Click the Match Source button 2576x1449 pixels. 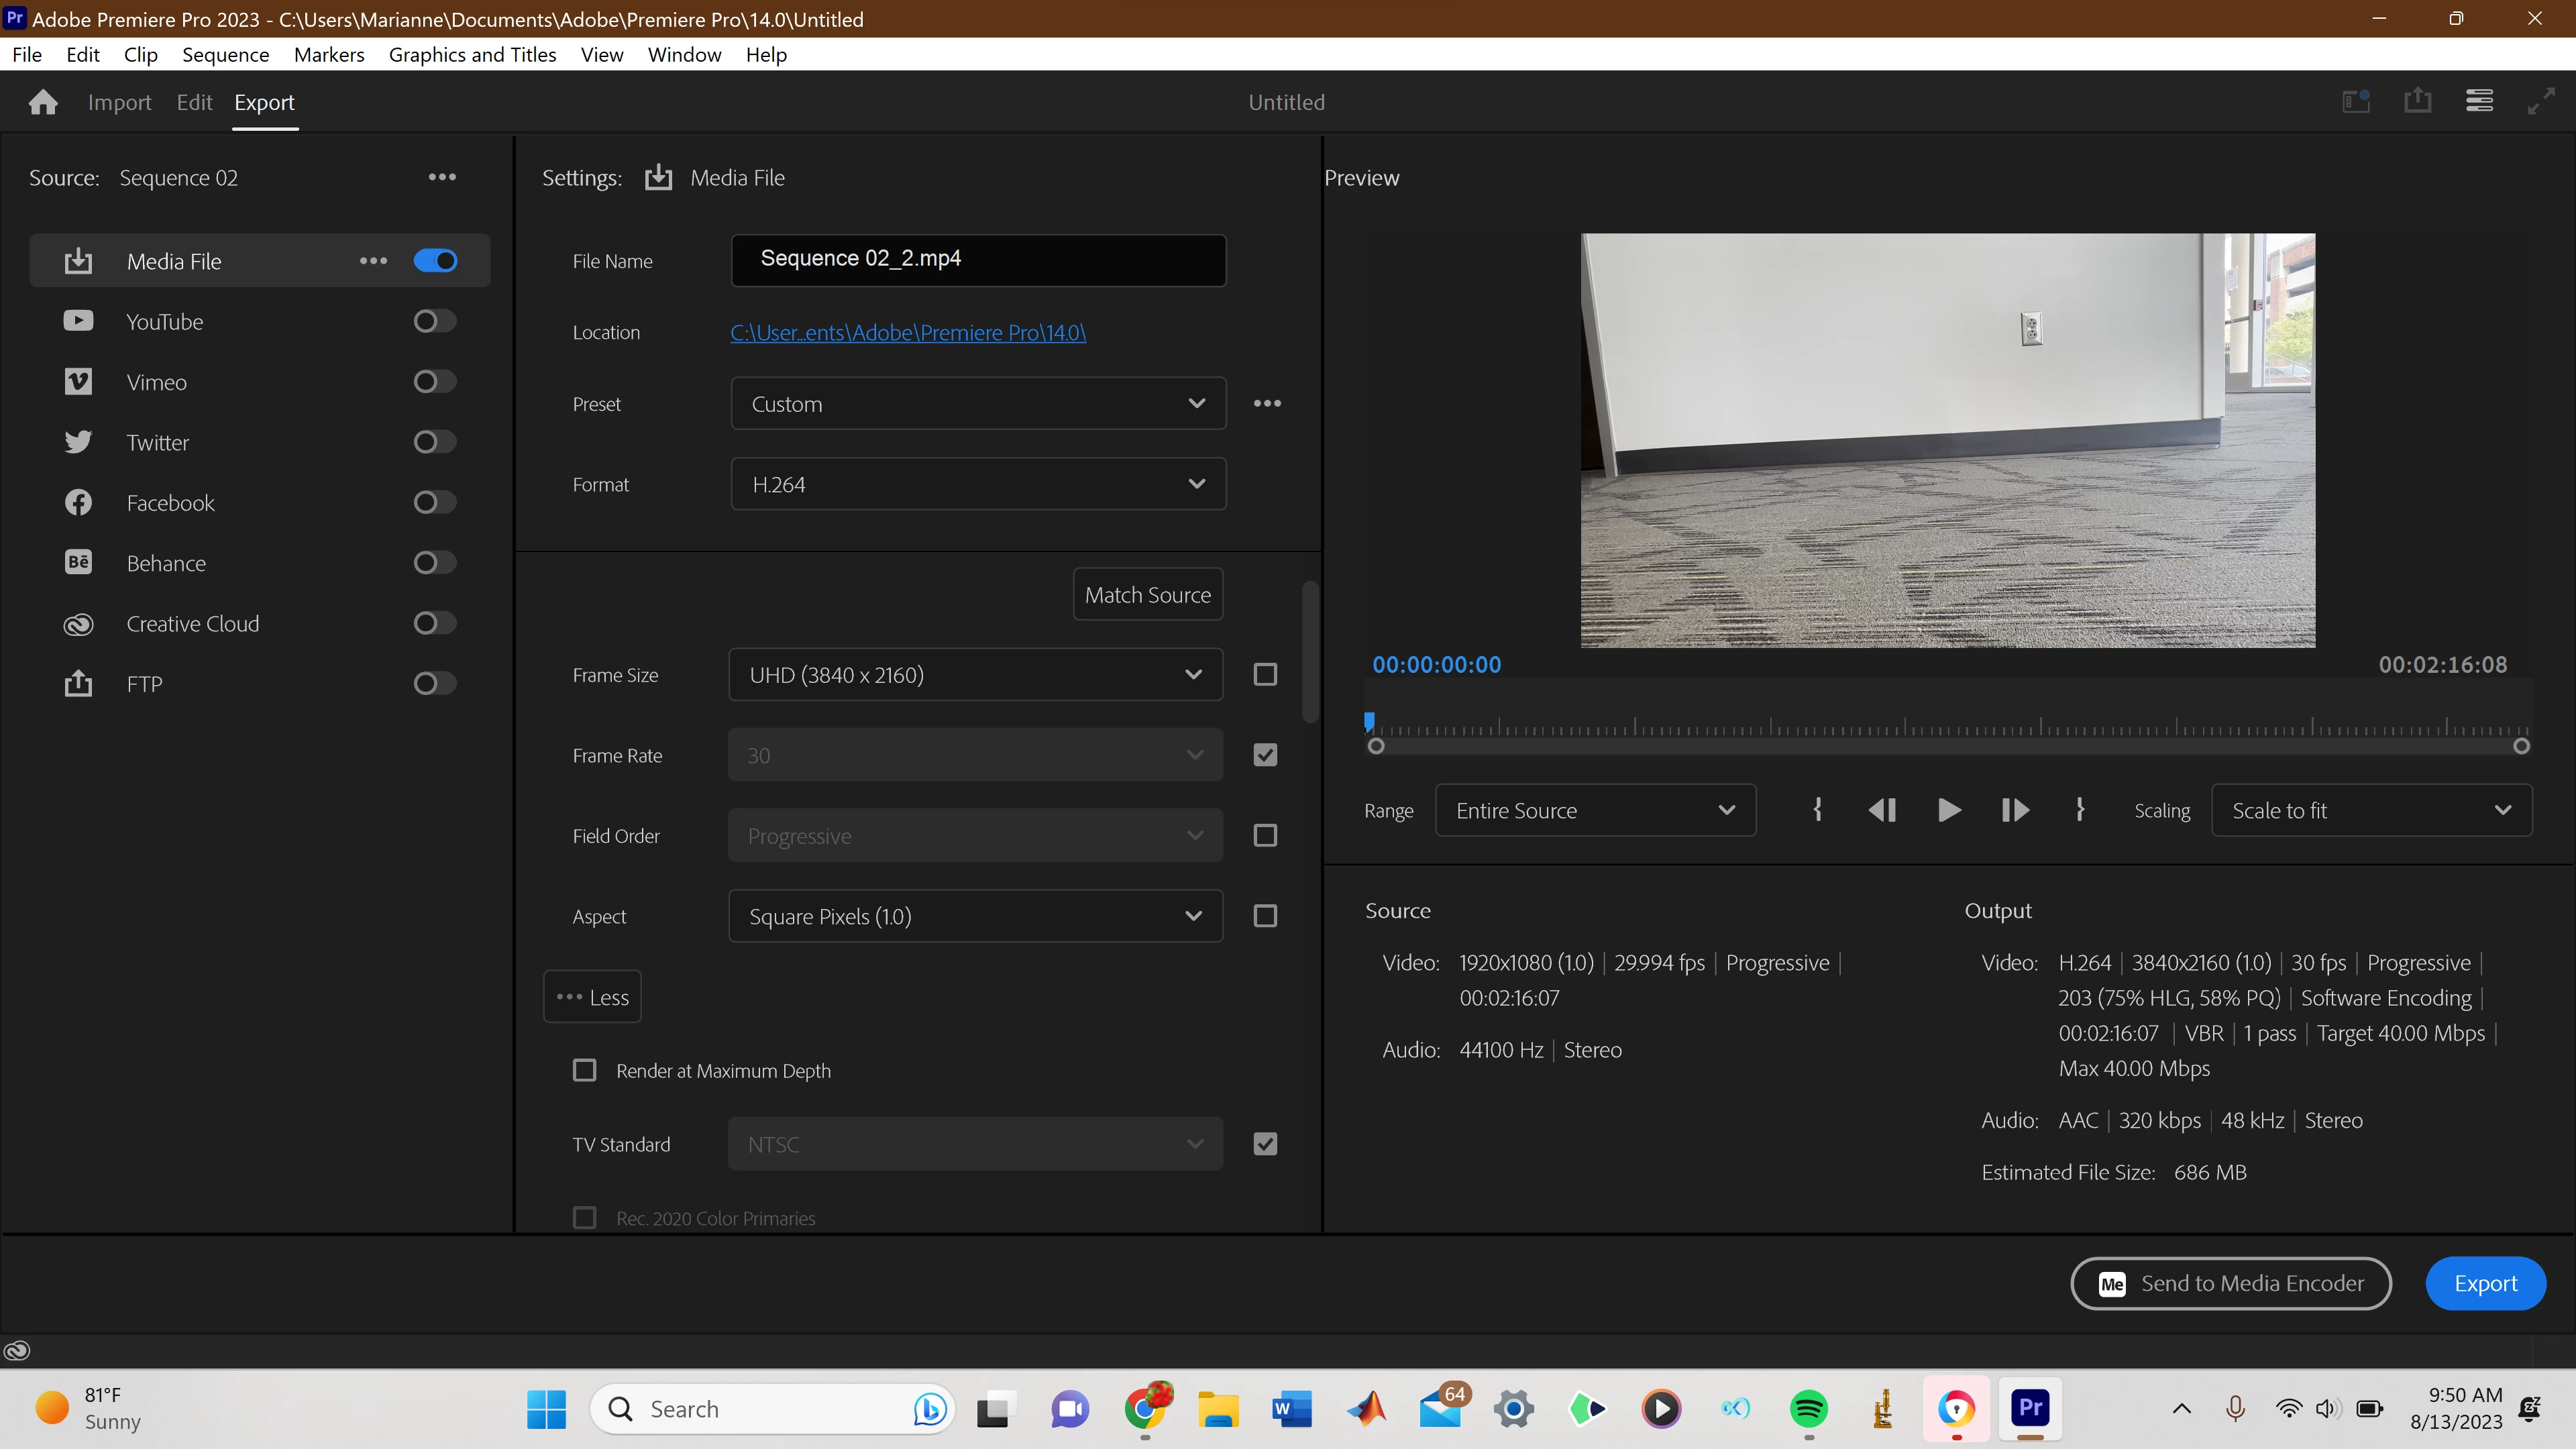pyautogui.click(x=1147, y=595)
